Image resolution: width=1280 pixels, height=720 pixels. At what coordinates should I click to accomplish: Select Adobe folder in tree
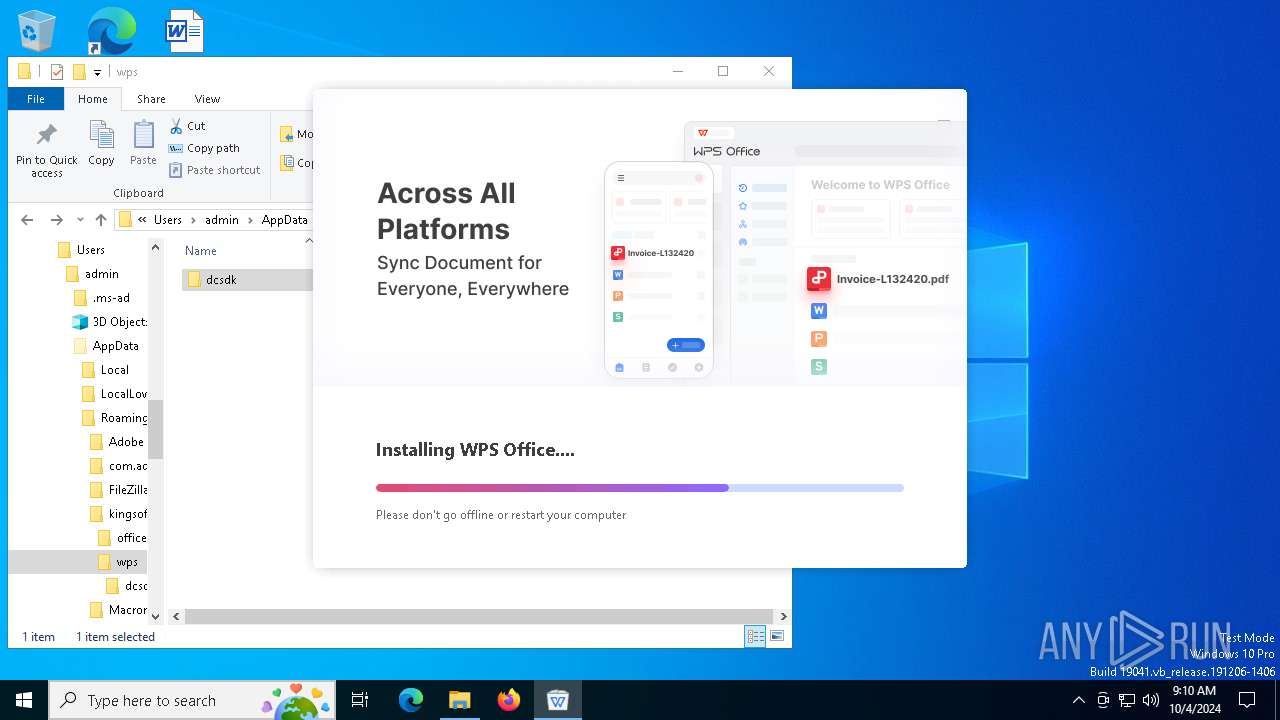(126, 442)
